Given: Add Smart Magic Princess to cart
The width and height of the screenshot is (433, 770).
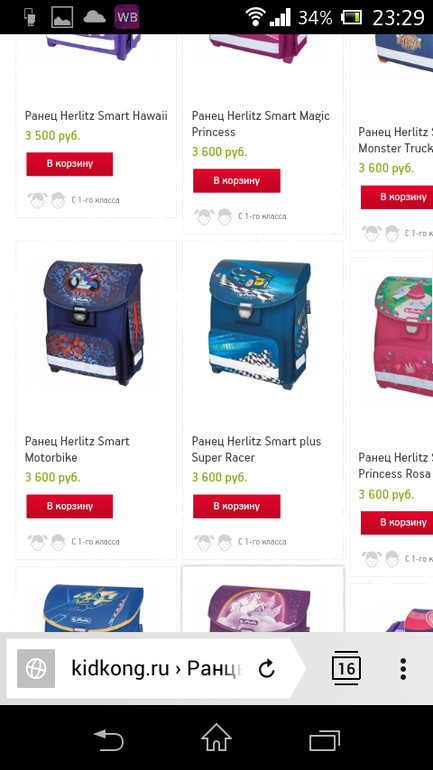Looking at the screenshot, I should pyautogui.click(x=237, y=181).
